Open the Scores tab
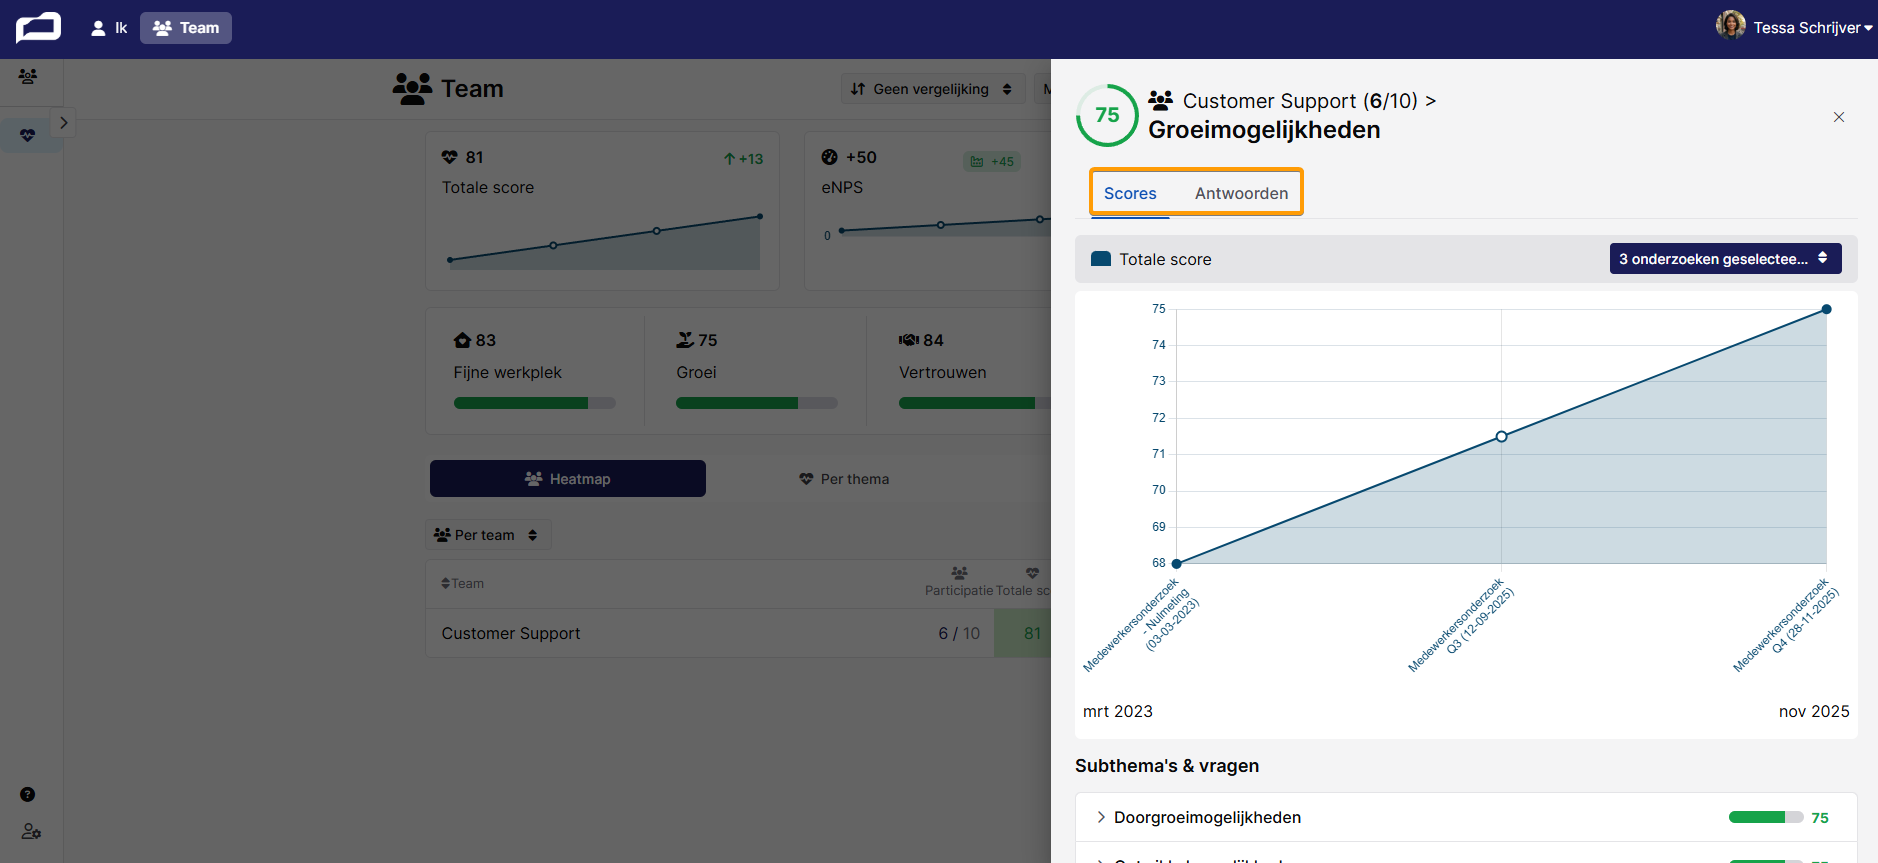The image size is (1878, 863). 1130,193
